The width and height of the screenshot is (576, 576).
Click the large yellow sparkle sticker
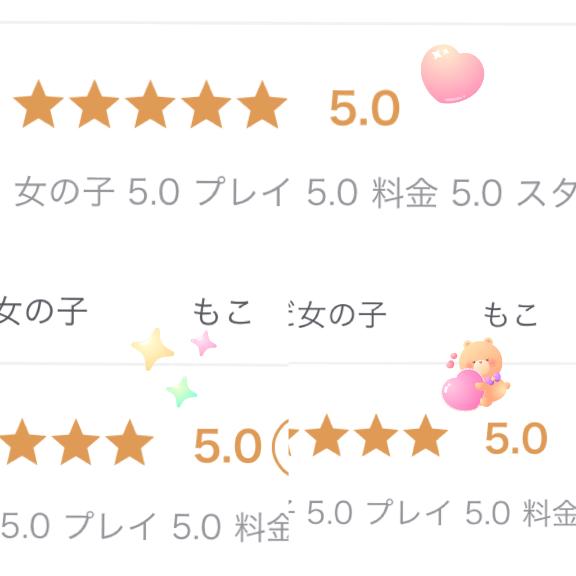[x=152, y=349]
